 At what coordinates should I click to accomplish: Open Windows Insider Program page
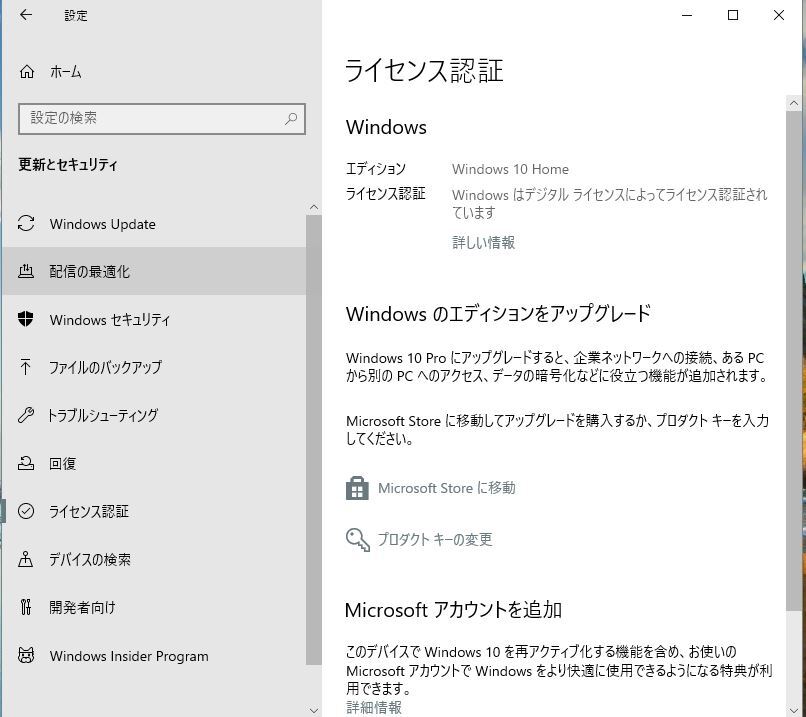click(x=154, y=655)
